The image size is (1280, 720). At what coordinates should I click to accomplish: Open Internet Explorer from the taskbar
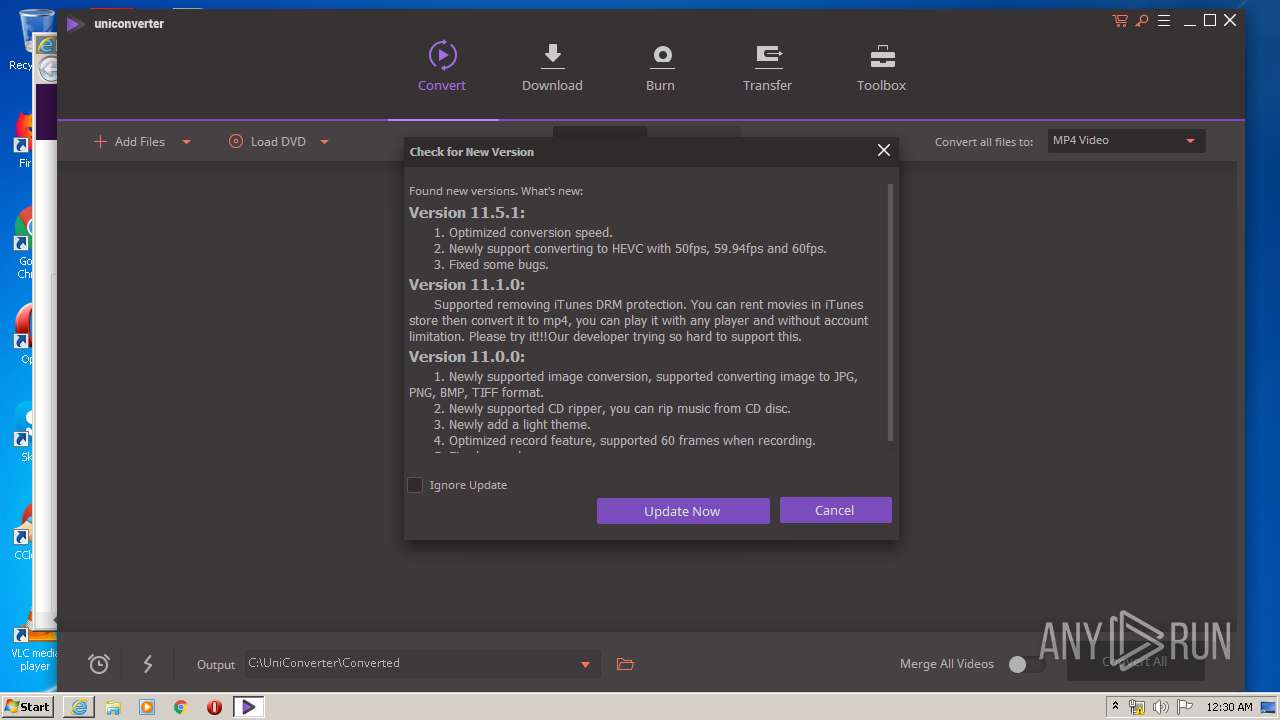click(79, 707)
